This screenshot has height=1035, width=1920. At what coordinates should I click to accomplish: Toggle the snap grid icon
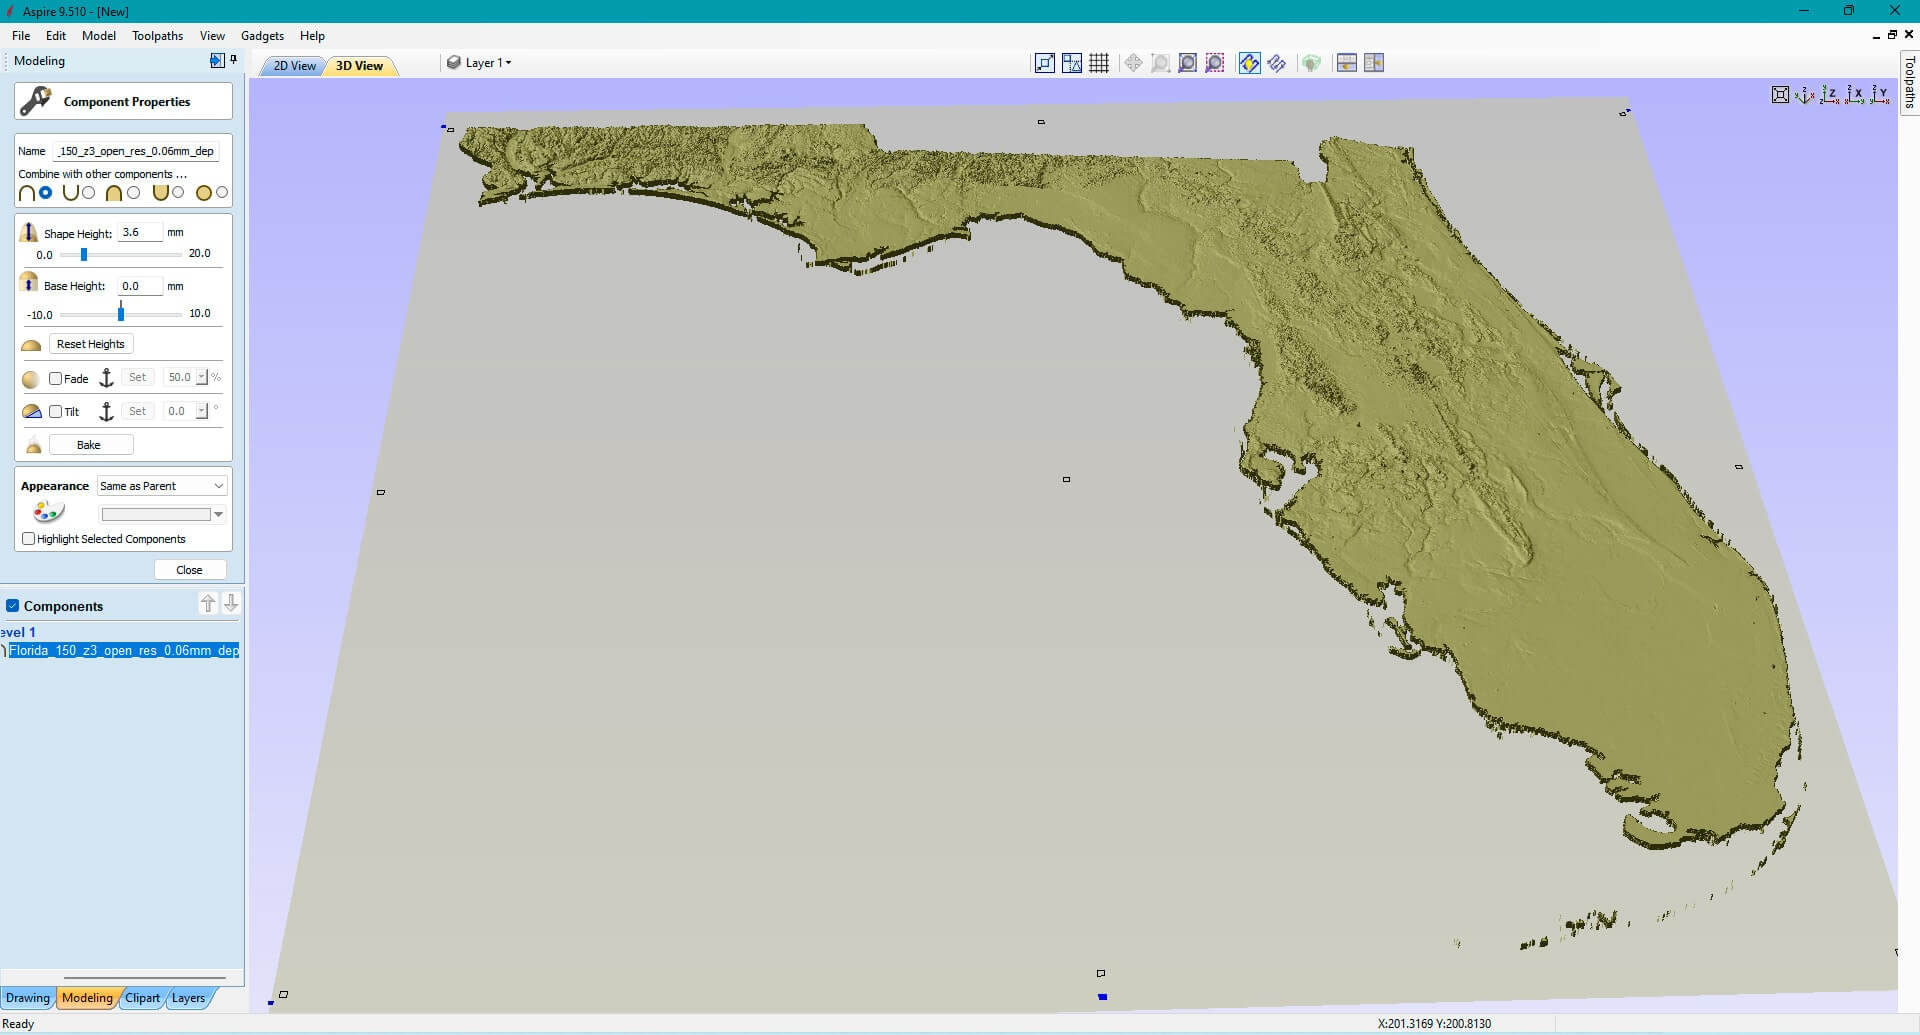pos(1099,63)
